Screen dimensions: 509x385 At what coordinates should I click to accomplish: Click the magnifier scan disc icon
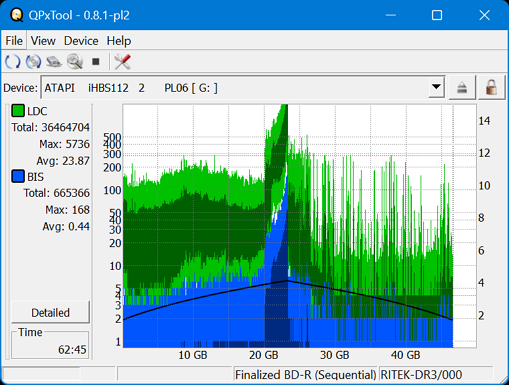point(75,62)
